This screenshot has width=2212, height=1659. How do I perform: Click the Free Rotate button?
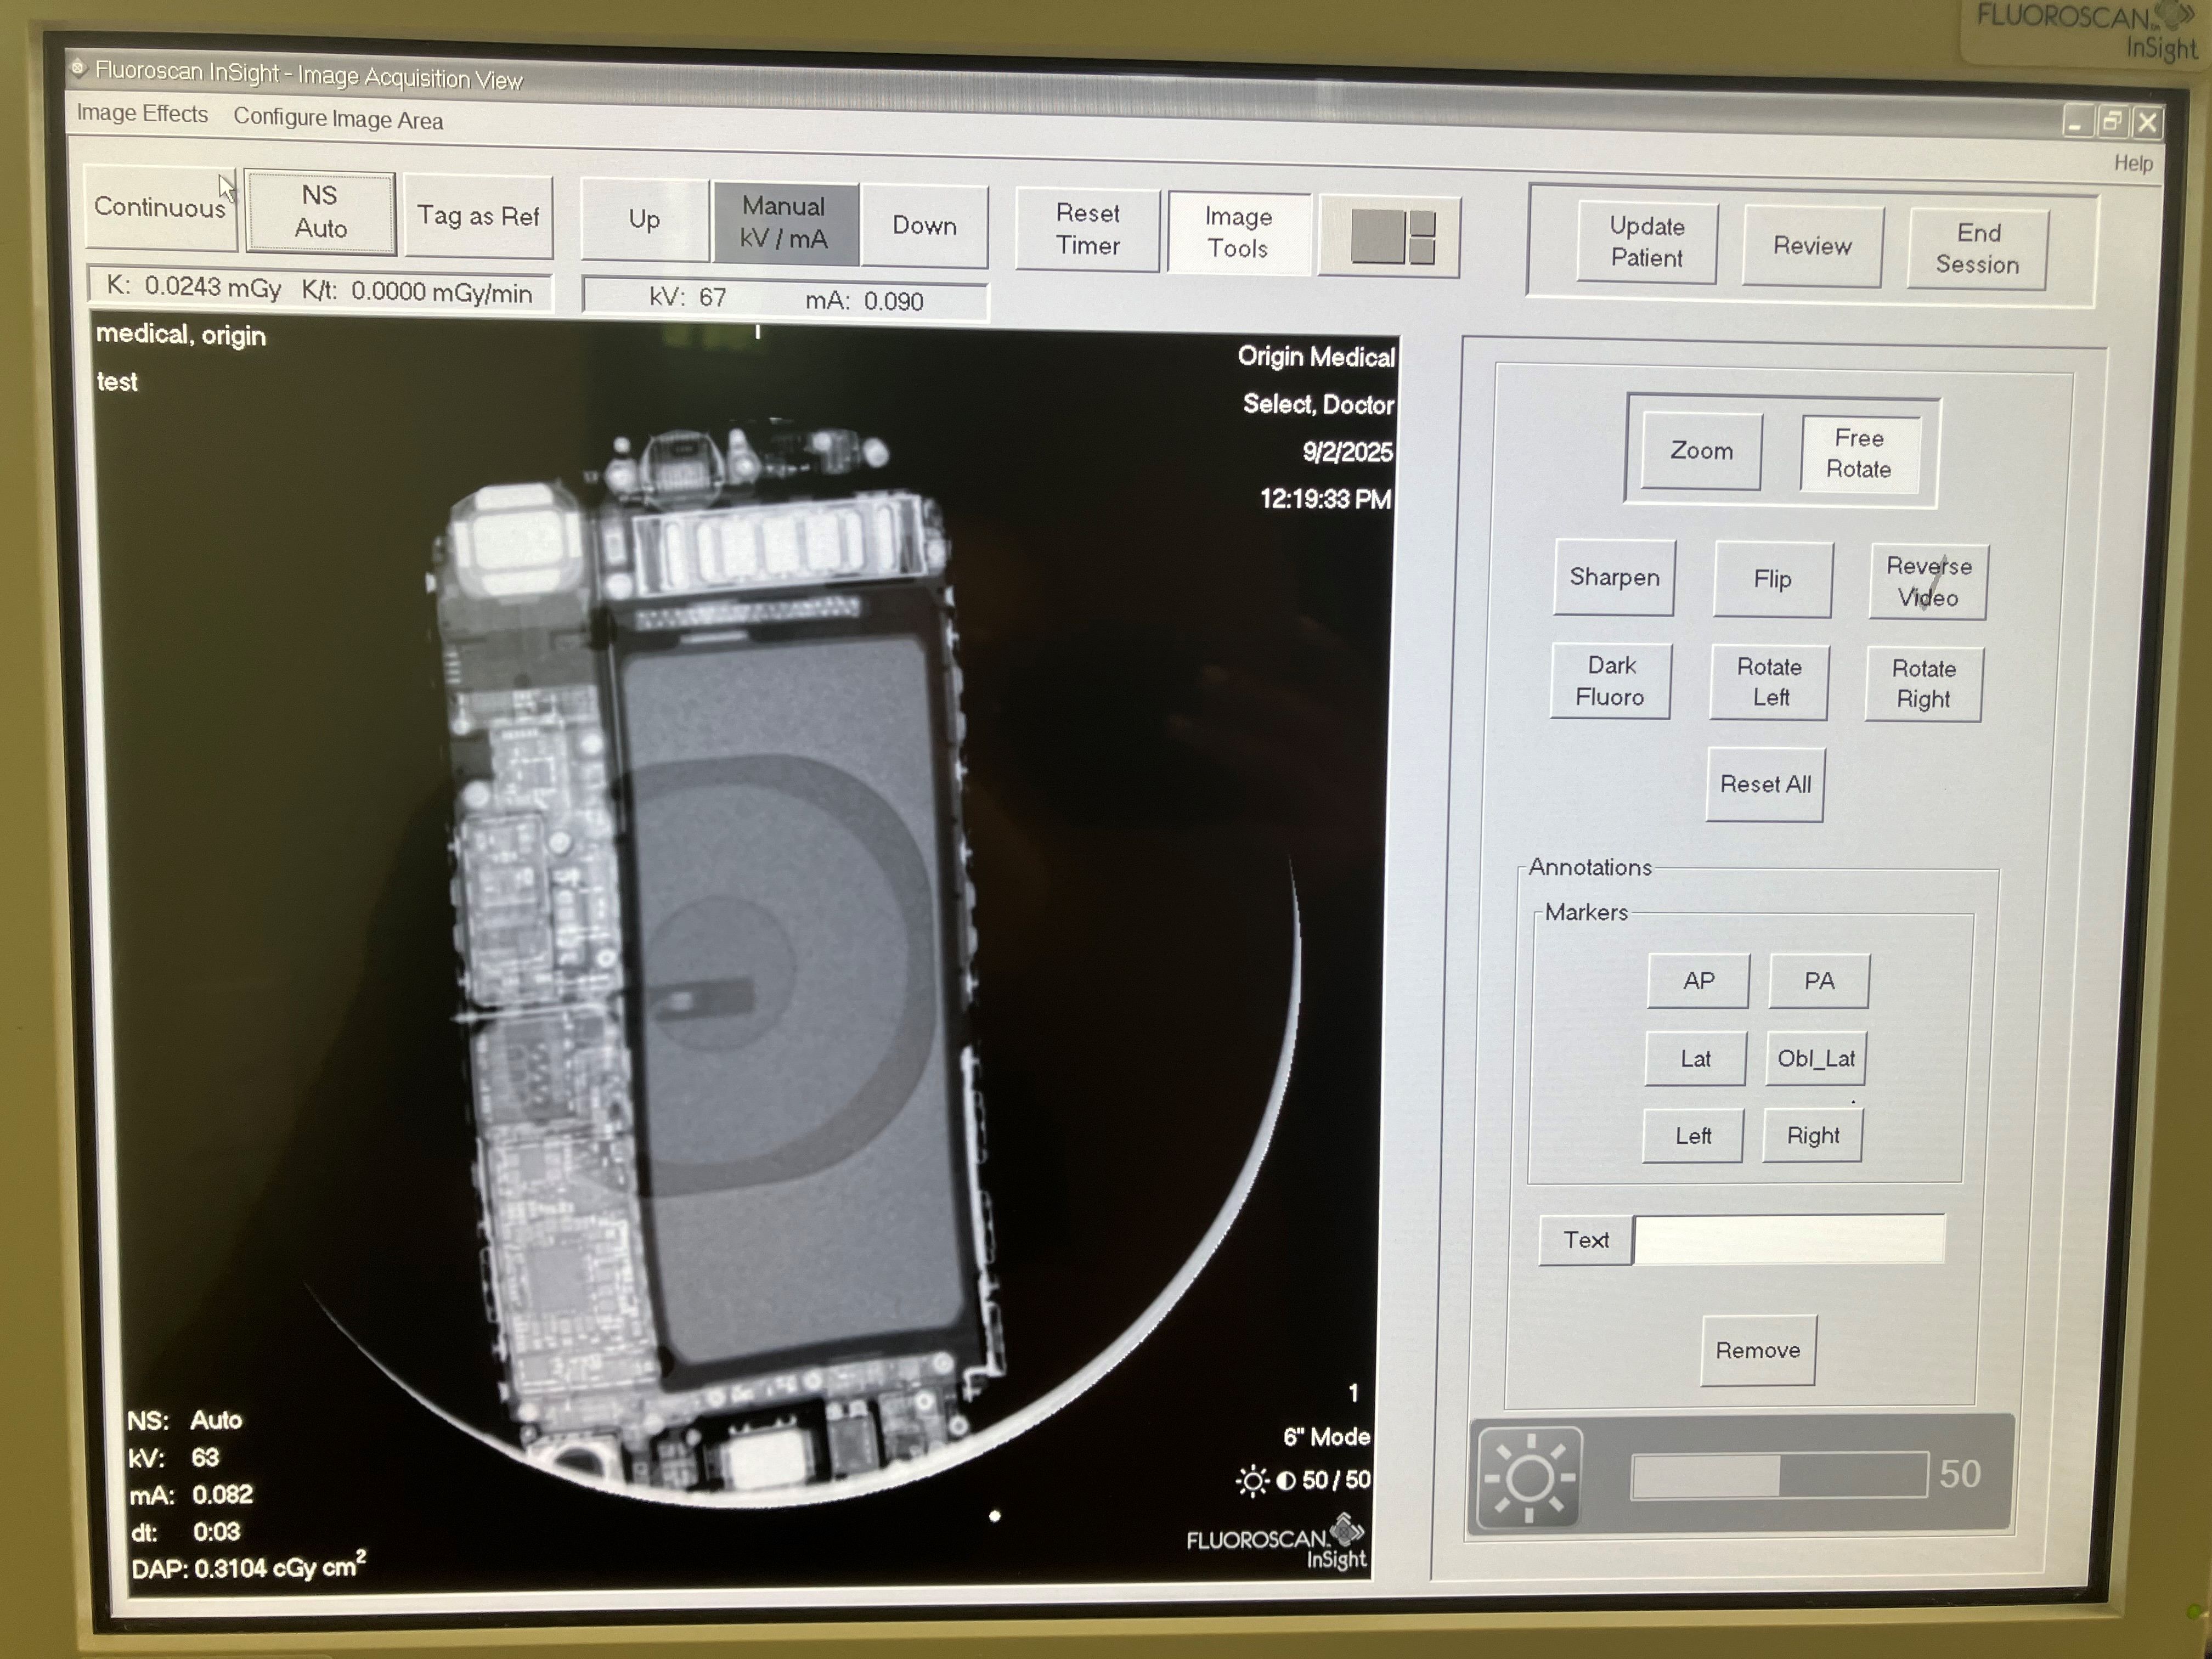1859,453
